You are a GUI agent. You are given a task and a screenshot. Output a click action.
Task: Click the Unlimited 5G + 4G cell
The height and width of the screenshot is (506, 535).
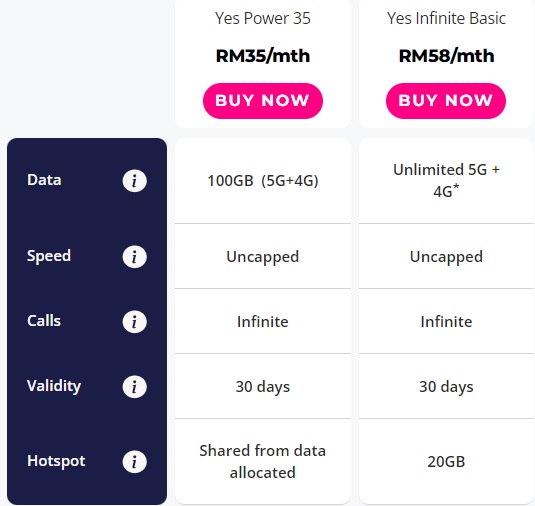click(446, 180)
